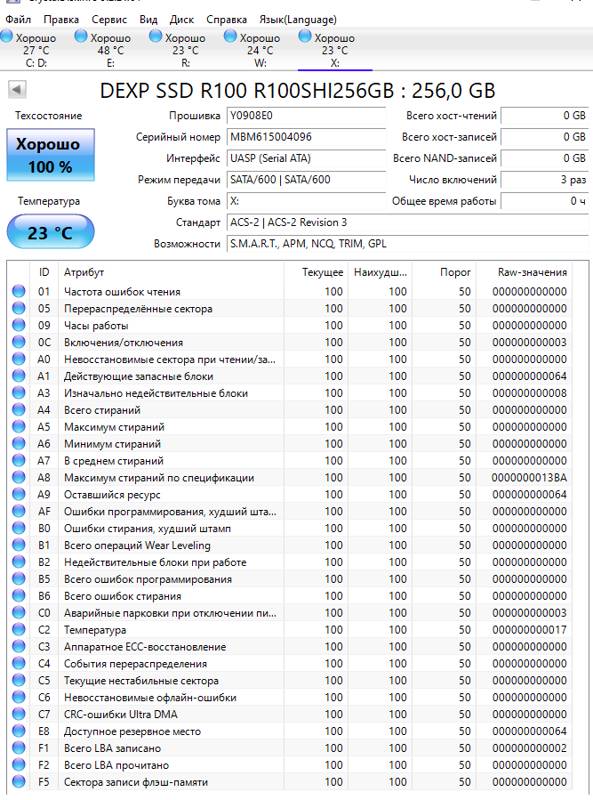593x800 pixels.
Task: Open the Диск menu
Action: tap(182, 19)
